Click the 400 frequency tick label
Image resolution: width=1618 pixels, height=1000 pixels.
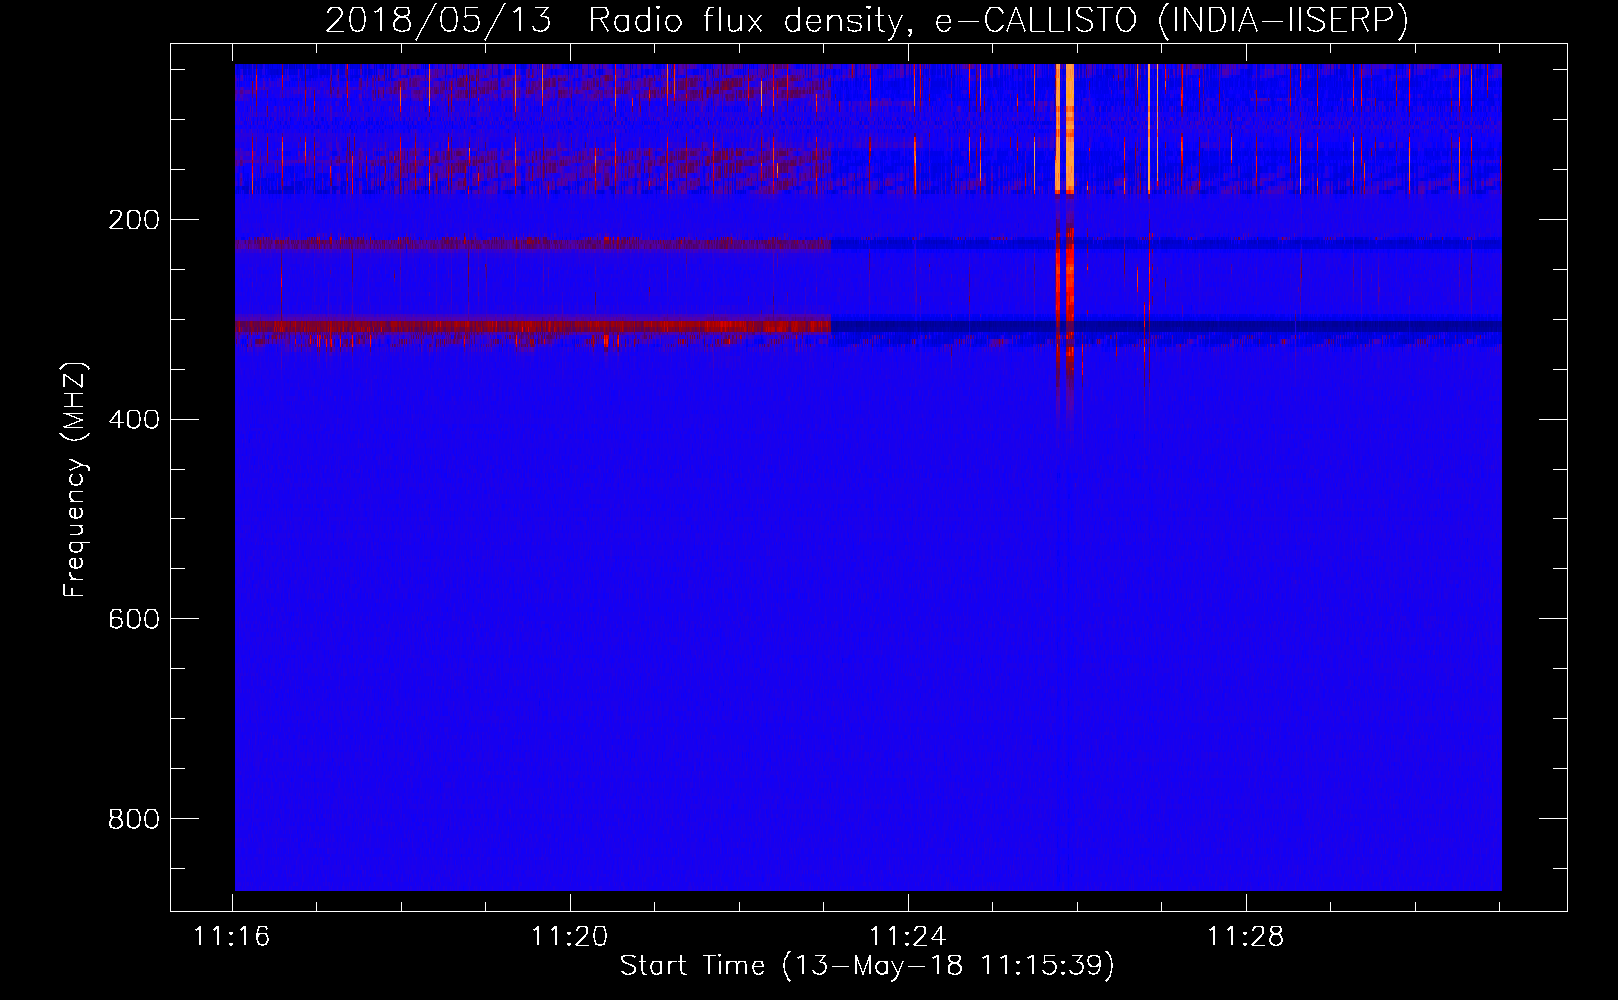[x=134, y=420]
